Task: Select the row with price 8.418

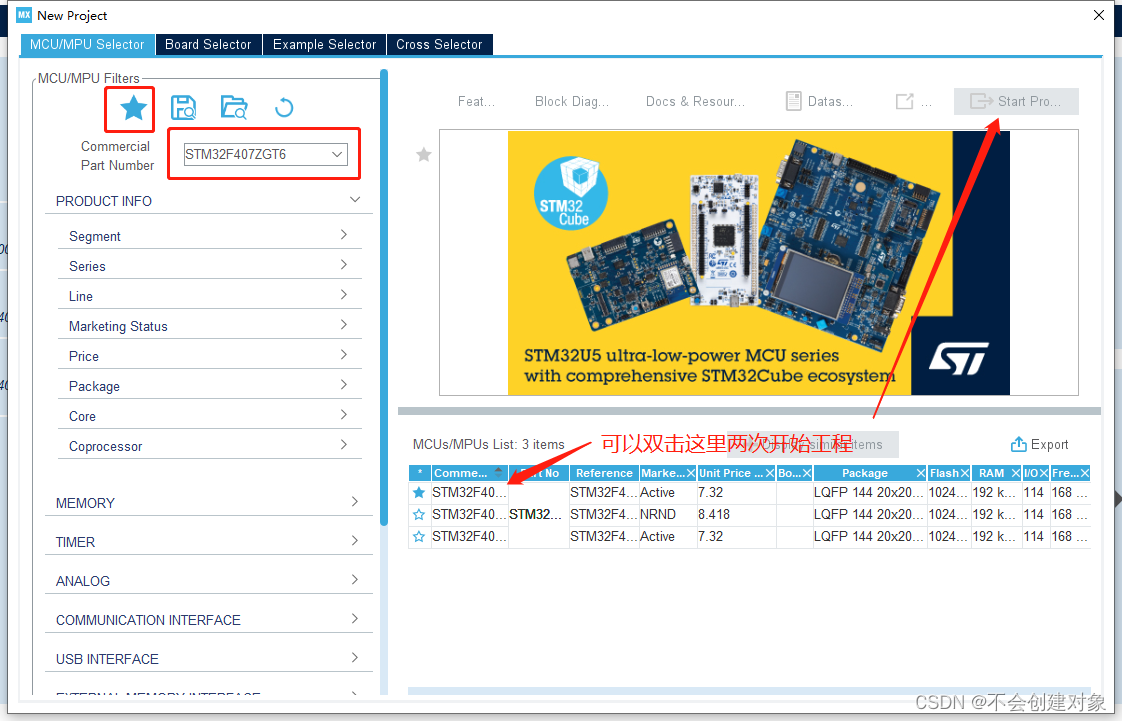Action: [x=749, y=514]
